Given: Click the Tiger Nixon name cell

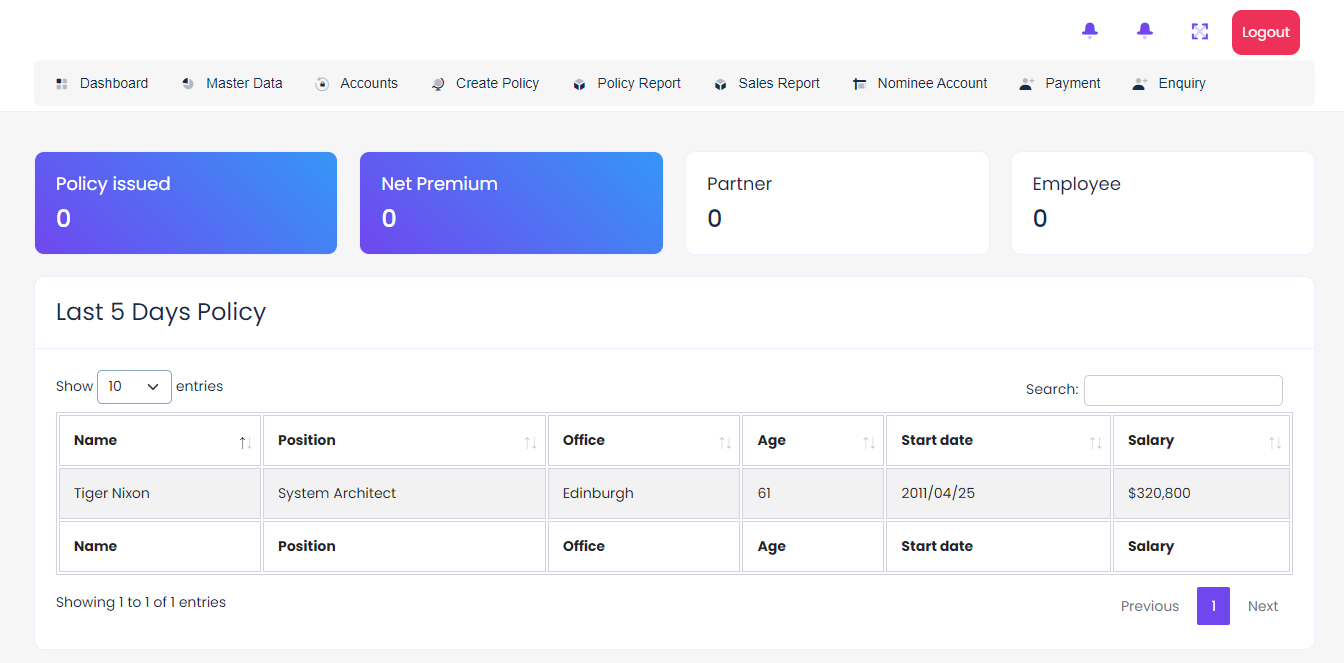Looking at the screenshot, I should [x=160, y=493].
